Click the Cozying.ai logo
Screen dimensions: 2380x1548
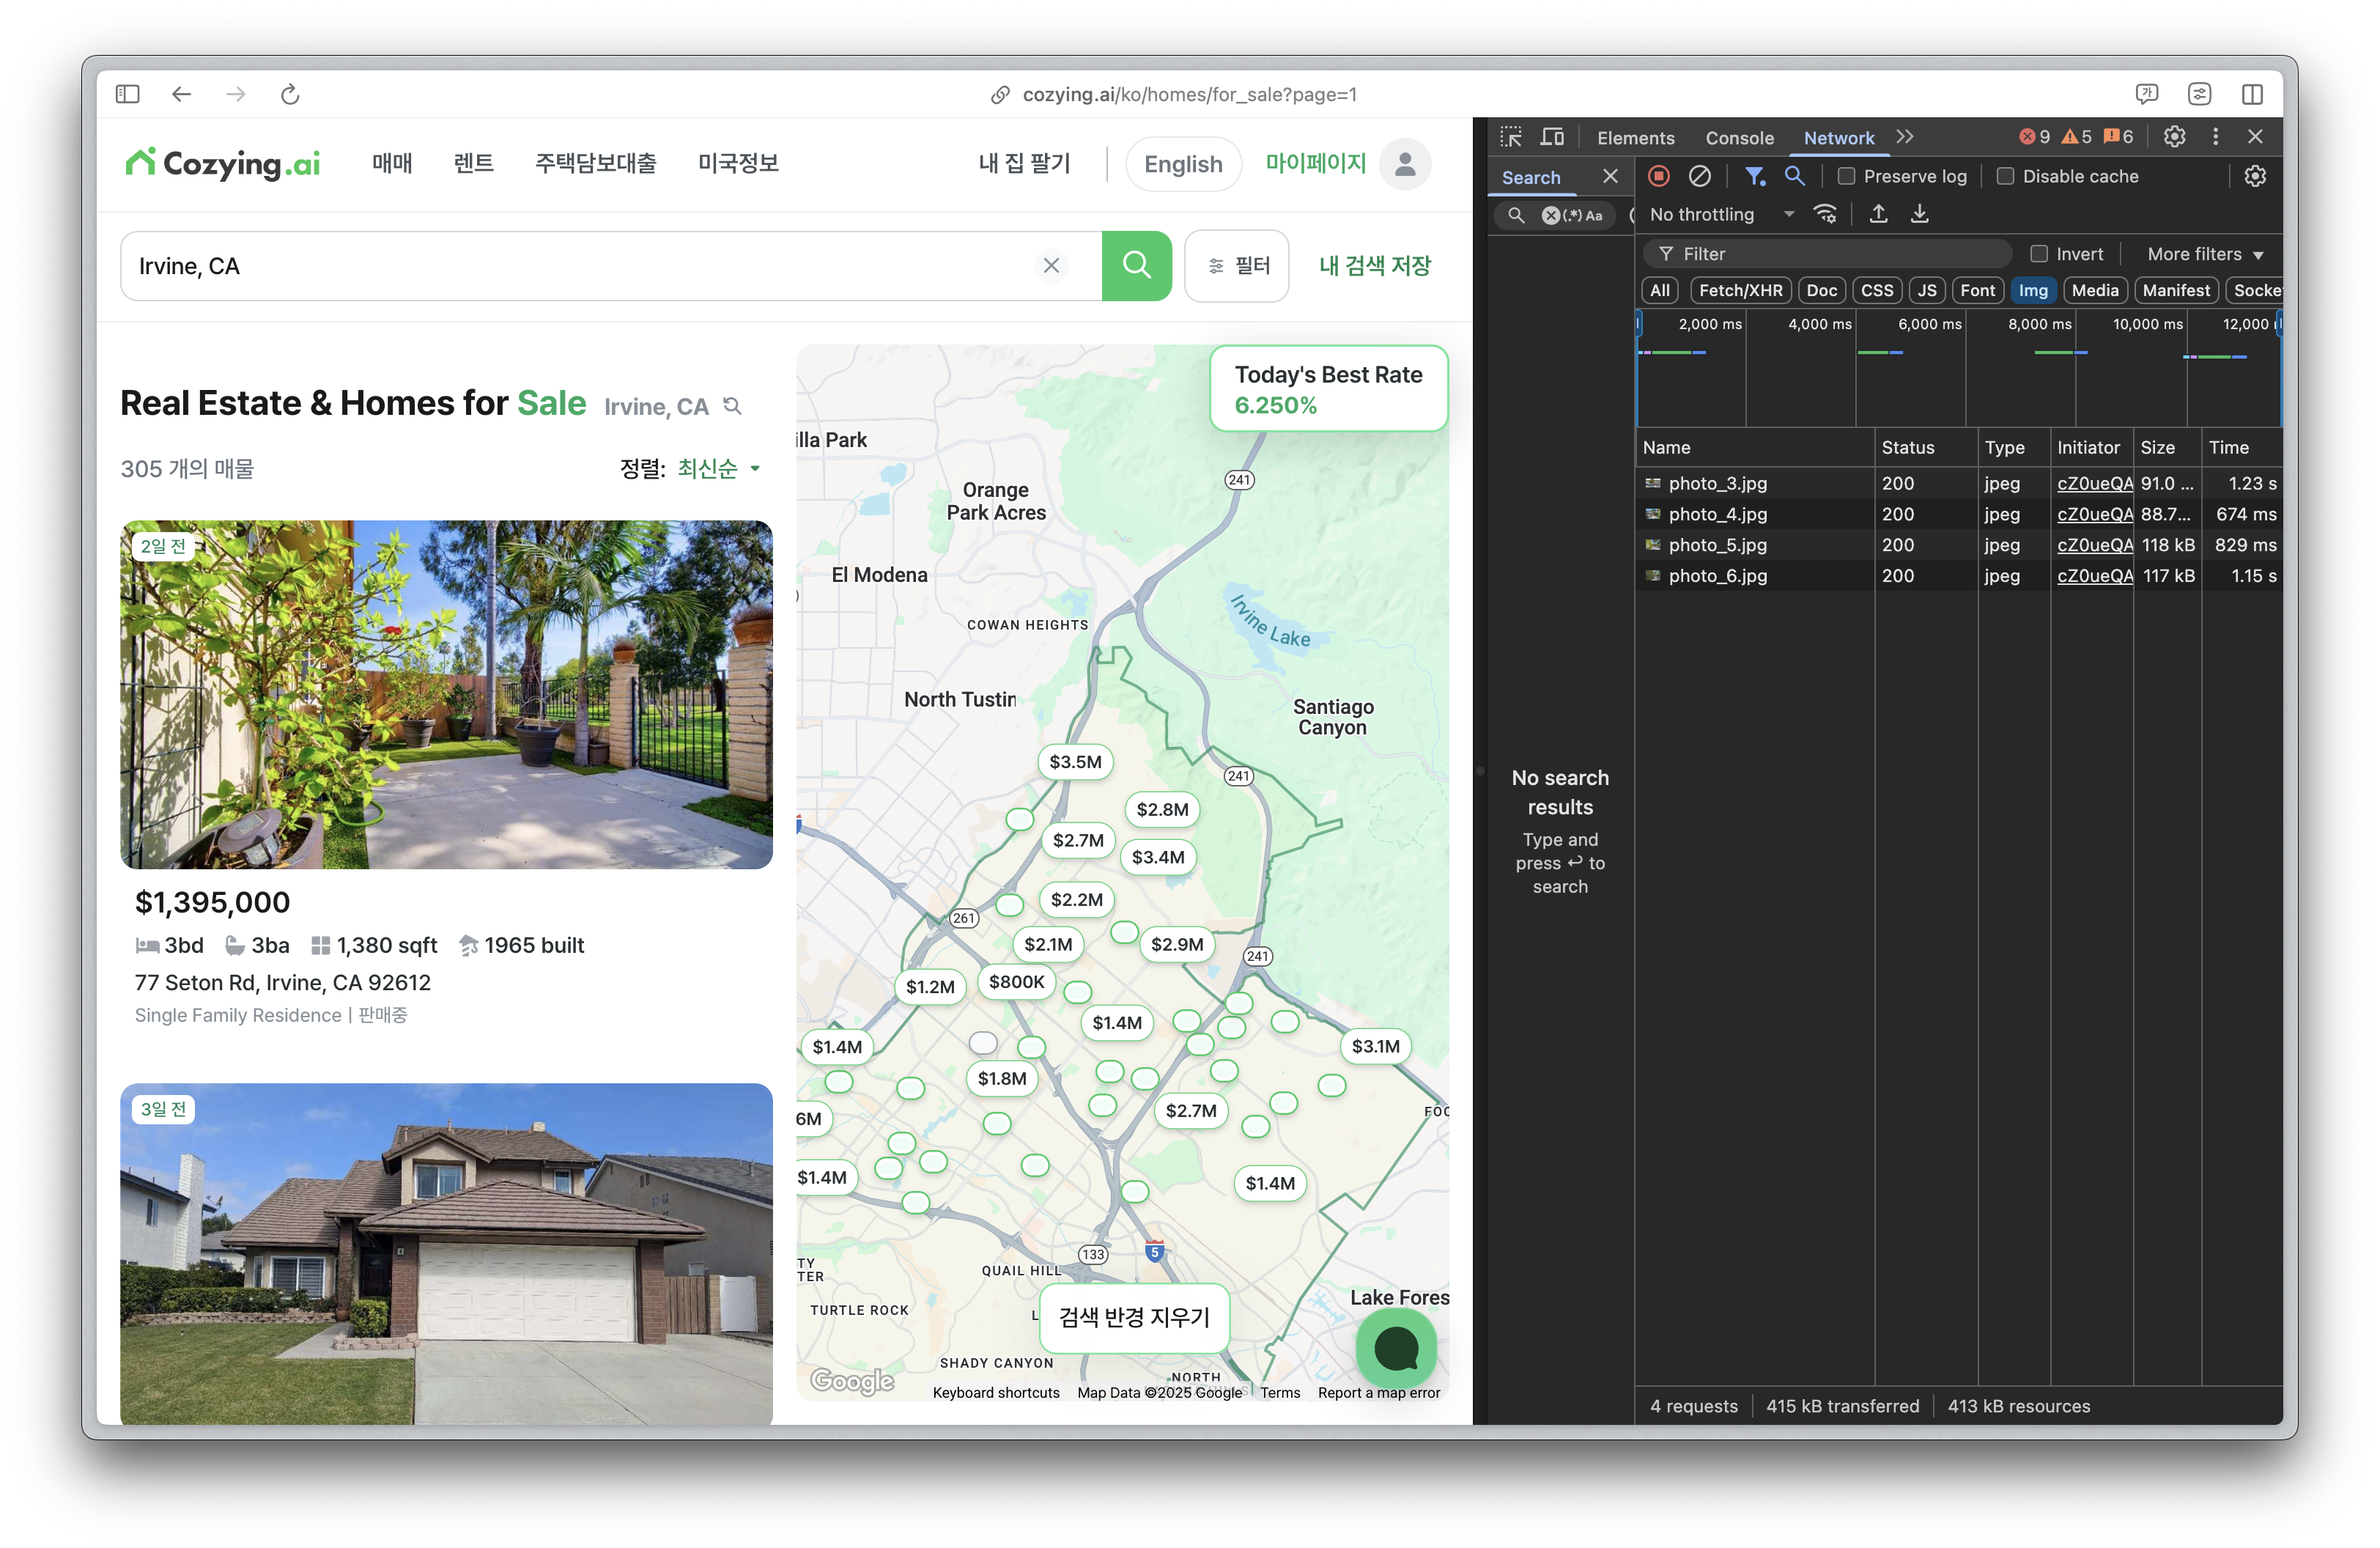[x=222, y=163]
